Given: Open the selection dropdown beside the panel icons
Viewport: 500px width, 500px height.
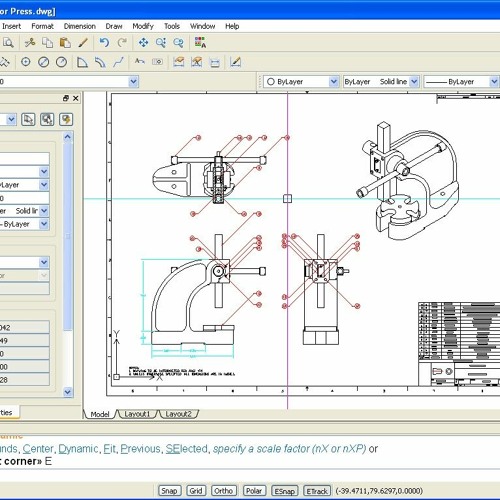Looking at the screenshot, I should pyautogui.click(x=11, y=119).
